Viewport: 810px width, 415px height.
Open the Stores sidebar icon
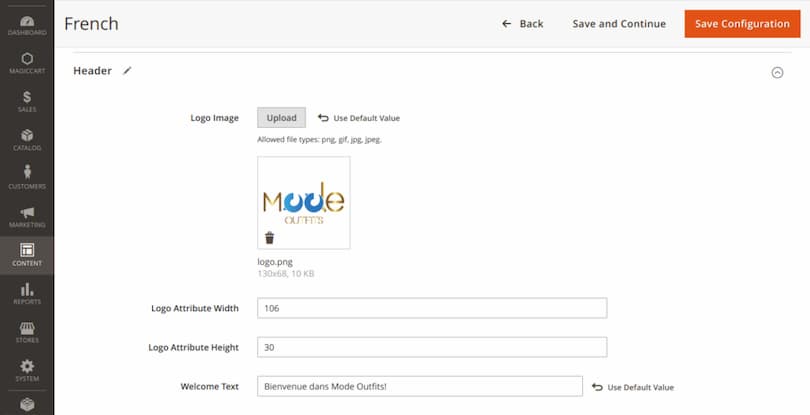coord(26,332)
